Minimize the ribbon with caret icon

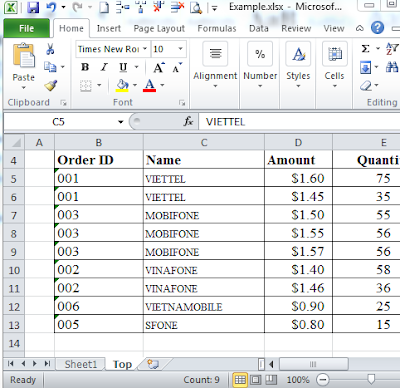point(360,28)
